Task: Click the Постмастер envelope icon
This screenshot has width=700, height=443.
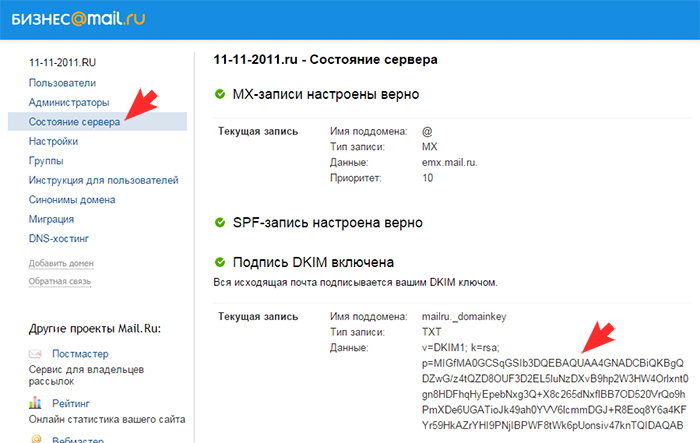Action: [x=35, y=354]
